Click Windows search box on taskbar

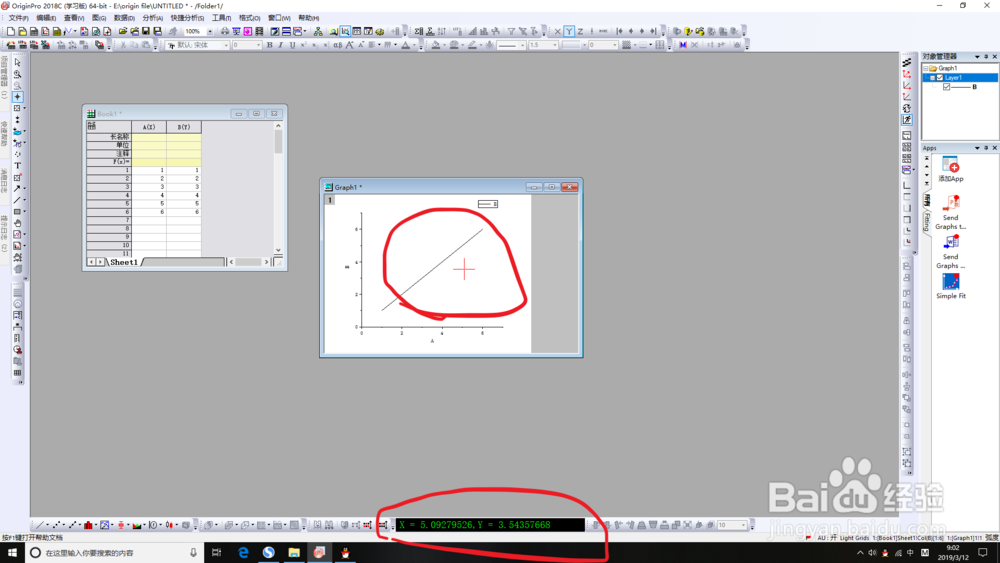point(115,553)
